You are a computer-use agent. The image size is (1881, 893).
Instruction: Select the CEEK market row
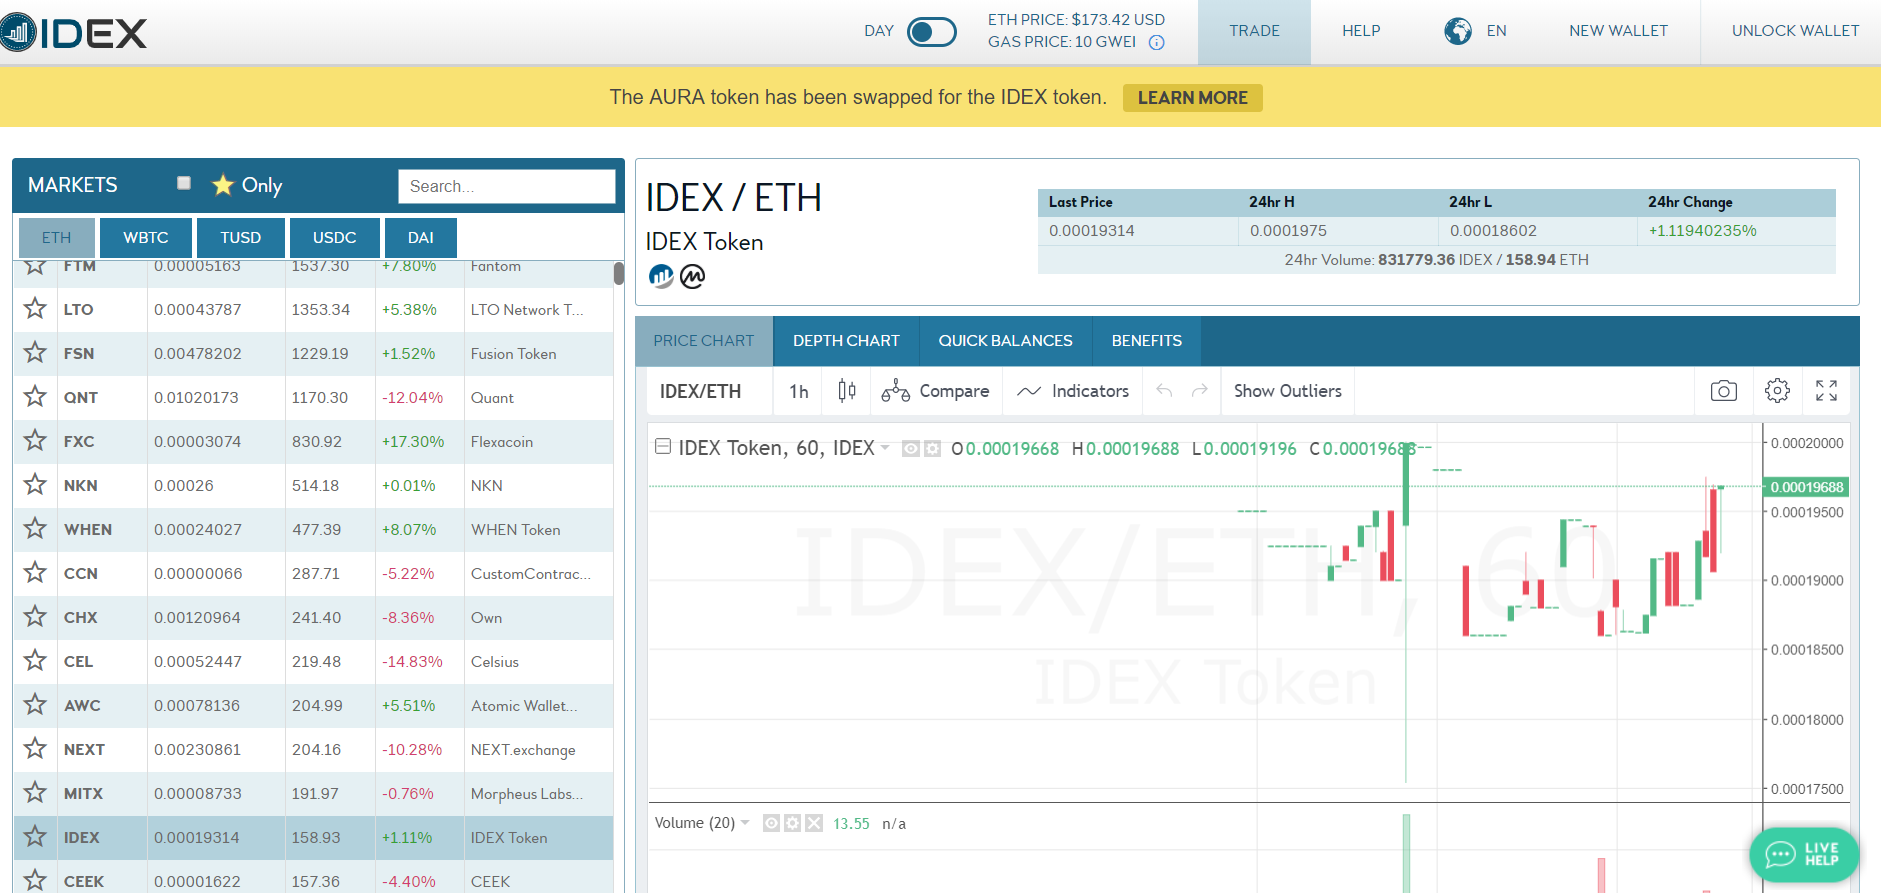(313, 877)
